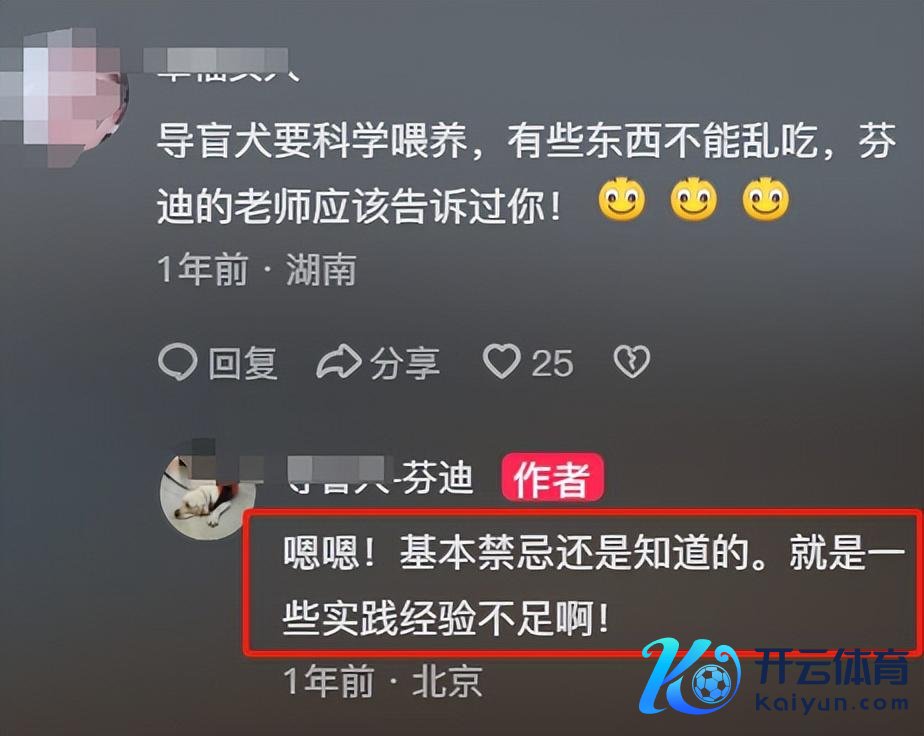
Task: Tap the middle smiley emoji
Action: tap(694, 199)
